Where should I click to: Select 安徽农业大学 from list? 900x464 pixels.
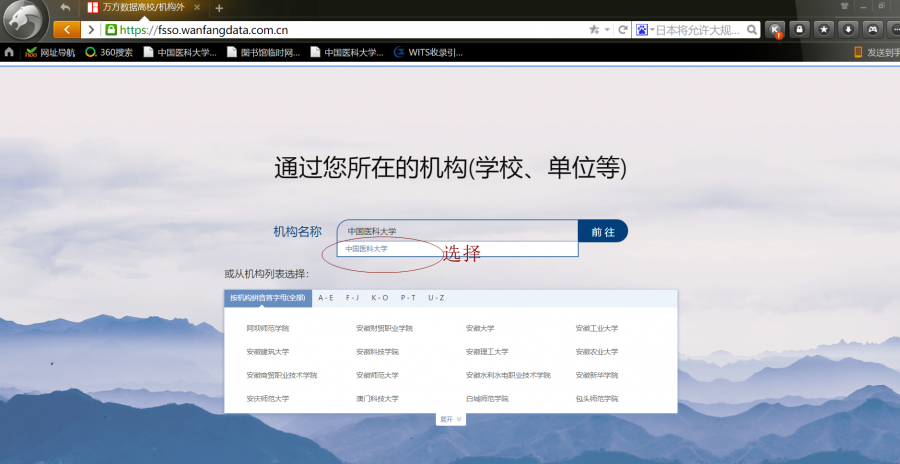point(597,351)
